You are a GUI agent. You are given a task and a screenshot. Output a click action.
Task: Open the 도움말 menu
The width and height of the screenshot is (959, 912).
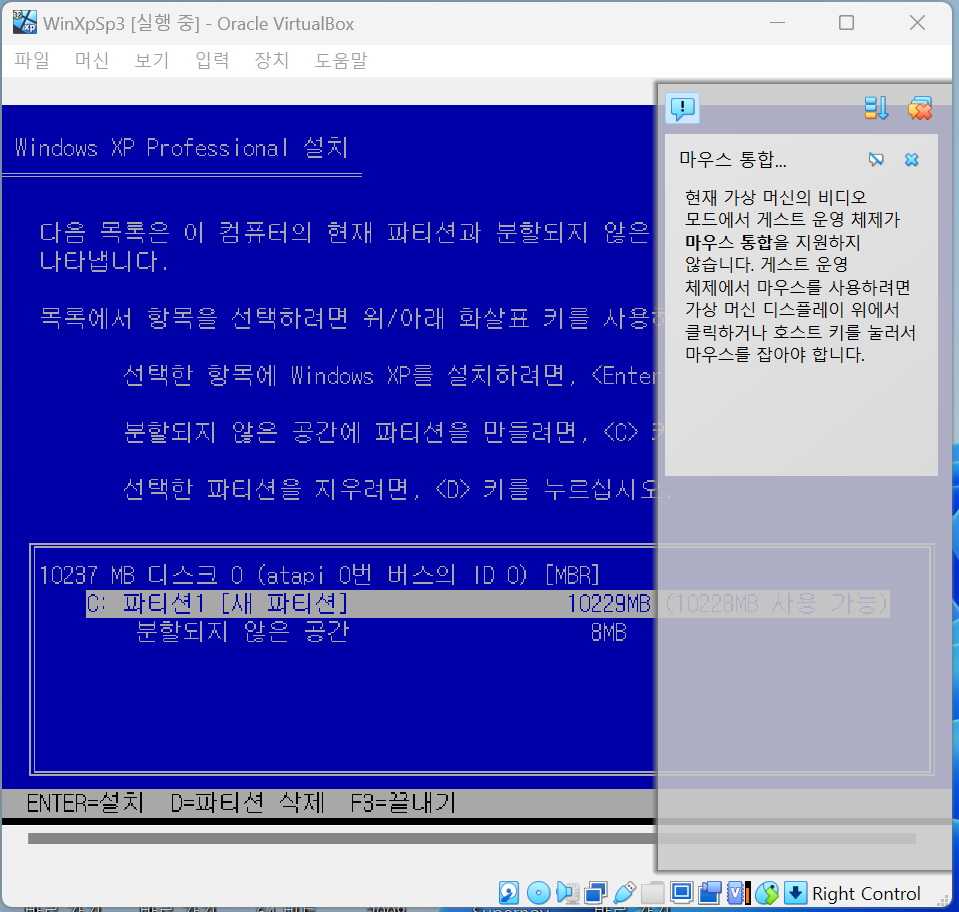coord(341,60)
